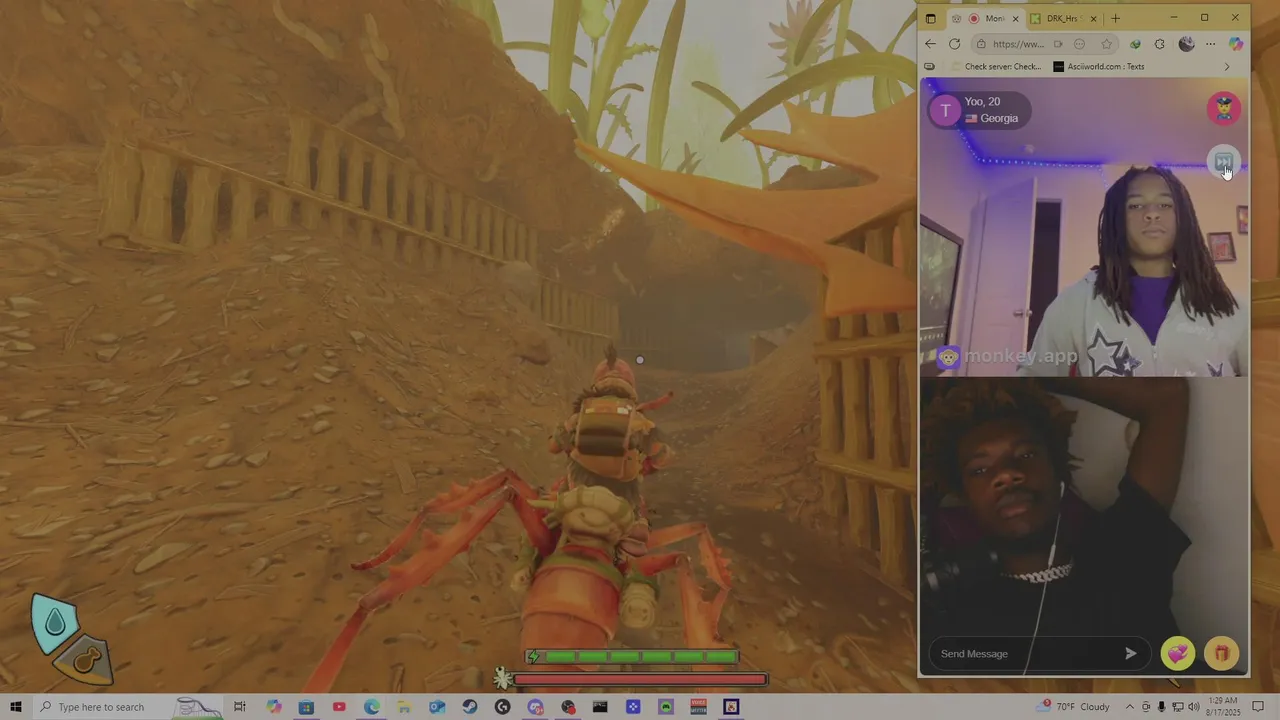Image resolution: width=1280 pixels, height=720 pixels.
Task: Click the network tray icon
Action: 1177,707
